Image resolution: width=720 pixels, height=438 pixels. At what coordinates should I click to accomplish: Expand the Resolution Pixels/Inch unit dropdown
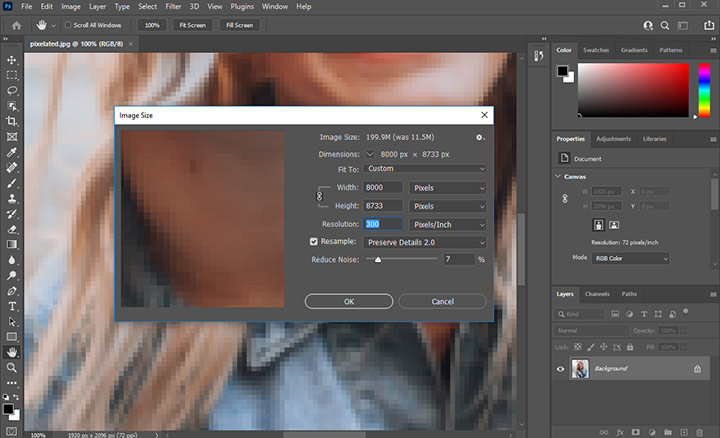coord(447,225)
